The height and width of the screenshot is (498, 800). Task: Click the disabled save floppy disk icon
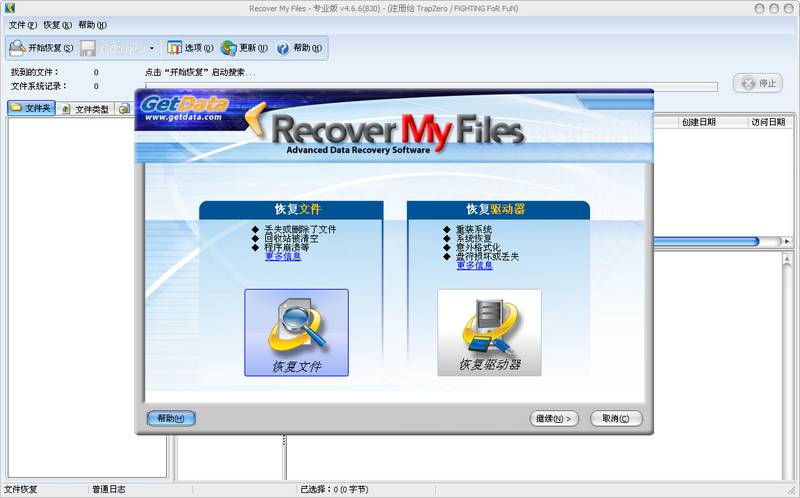pos(88,48)
